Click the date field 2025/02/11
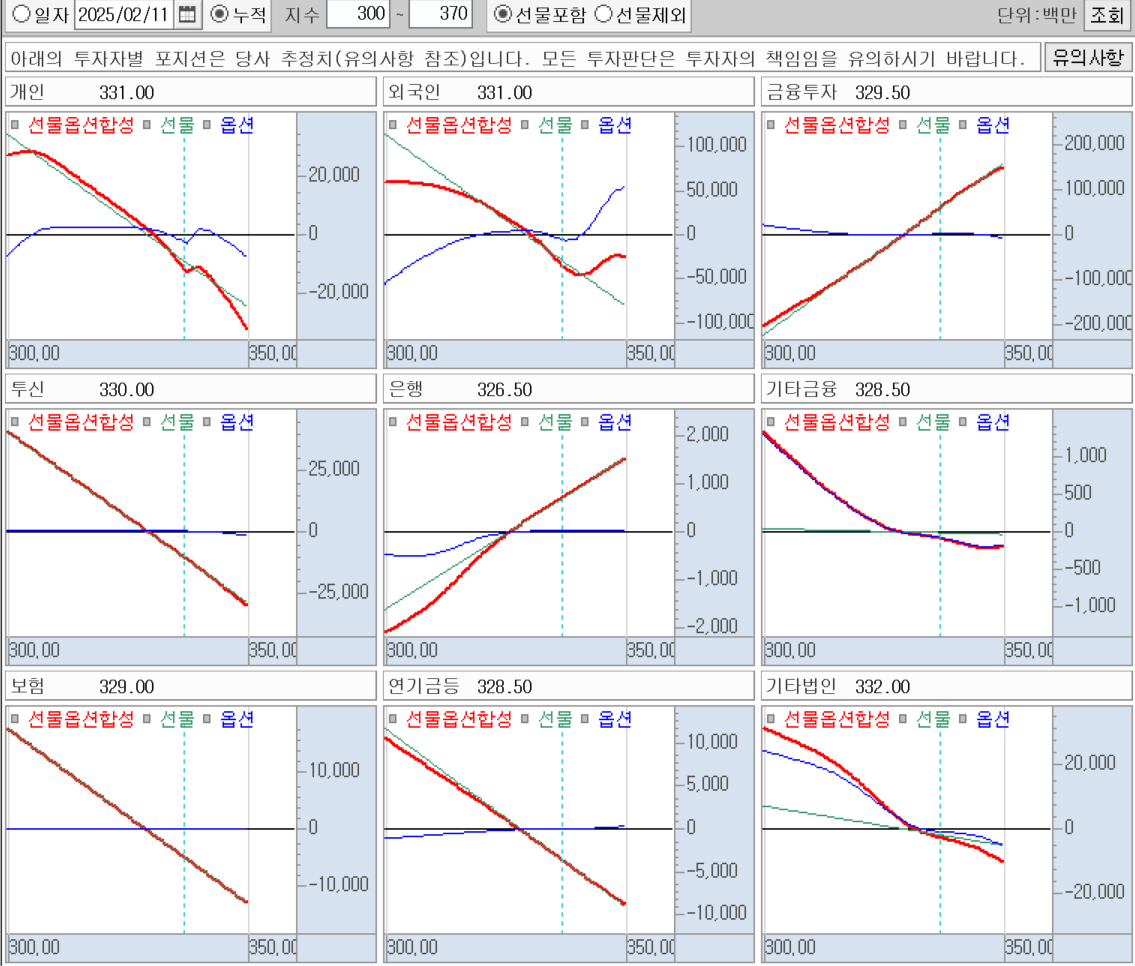The image size is (1135, 966). pyautogui.click(x=124, y=14)
